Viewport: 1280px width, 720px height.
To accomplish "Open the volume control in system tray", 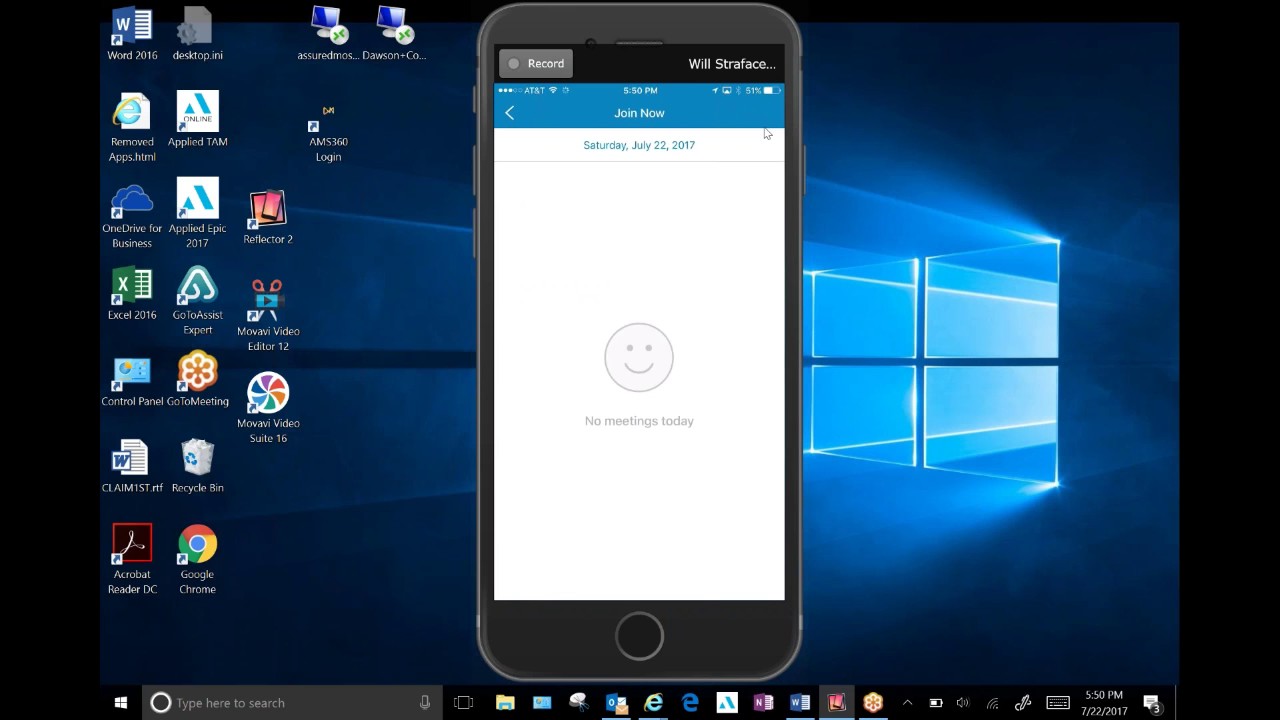I will point(962,703).
